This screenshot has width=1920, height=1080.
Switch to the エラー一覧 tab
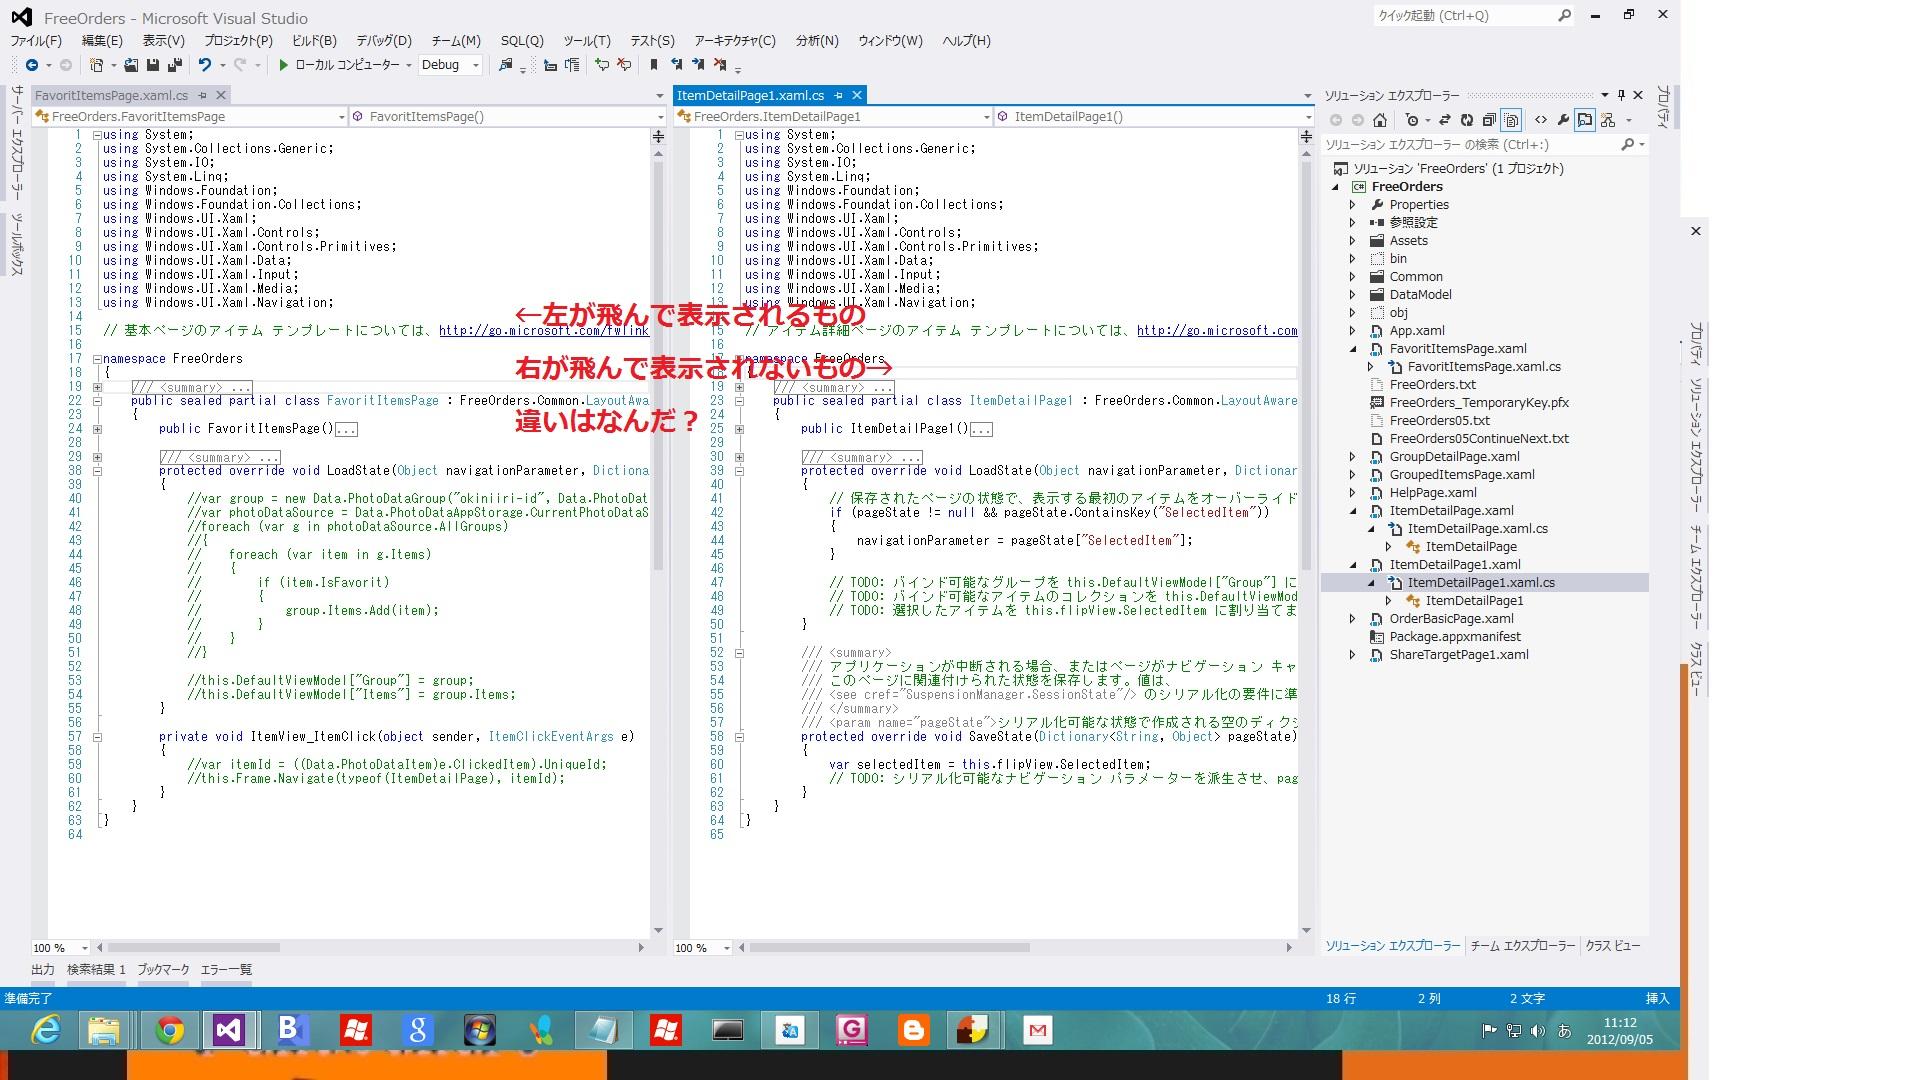[226, 969]
